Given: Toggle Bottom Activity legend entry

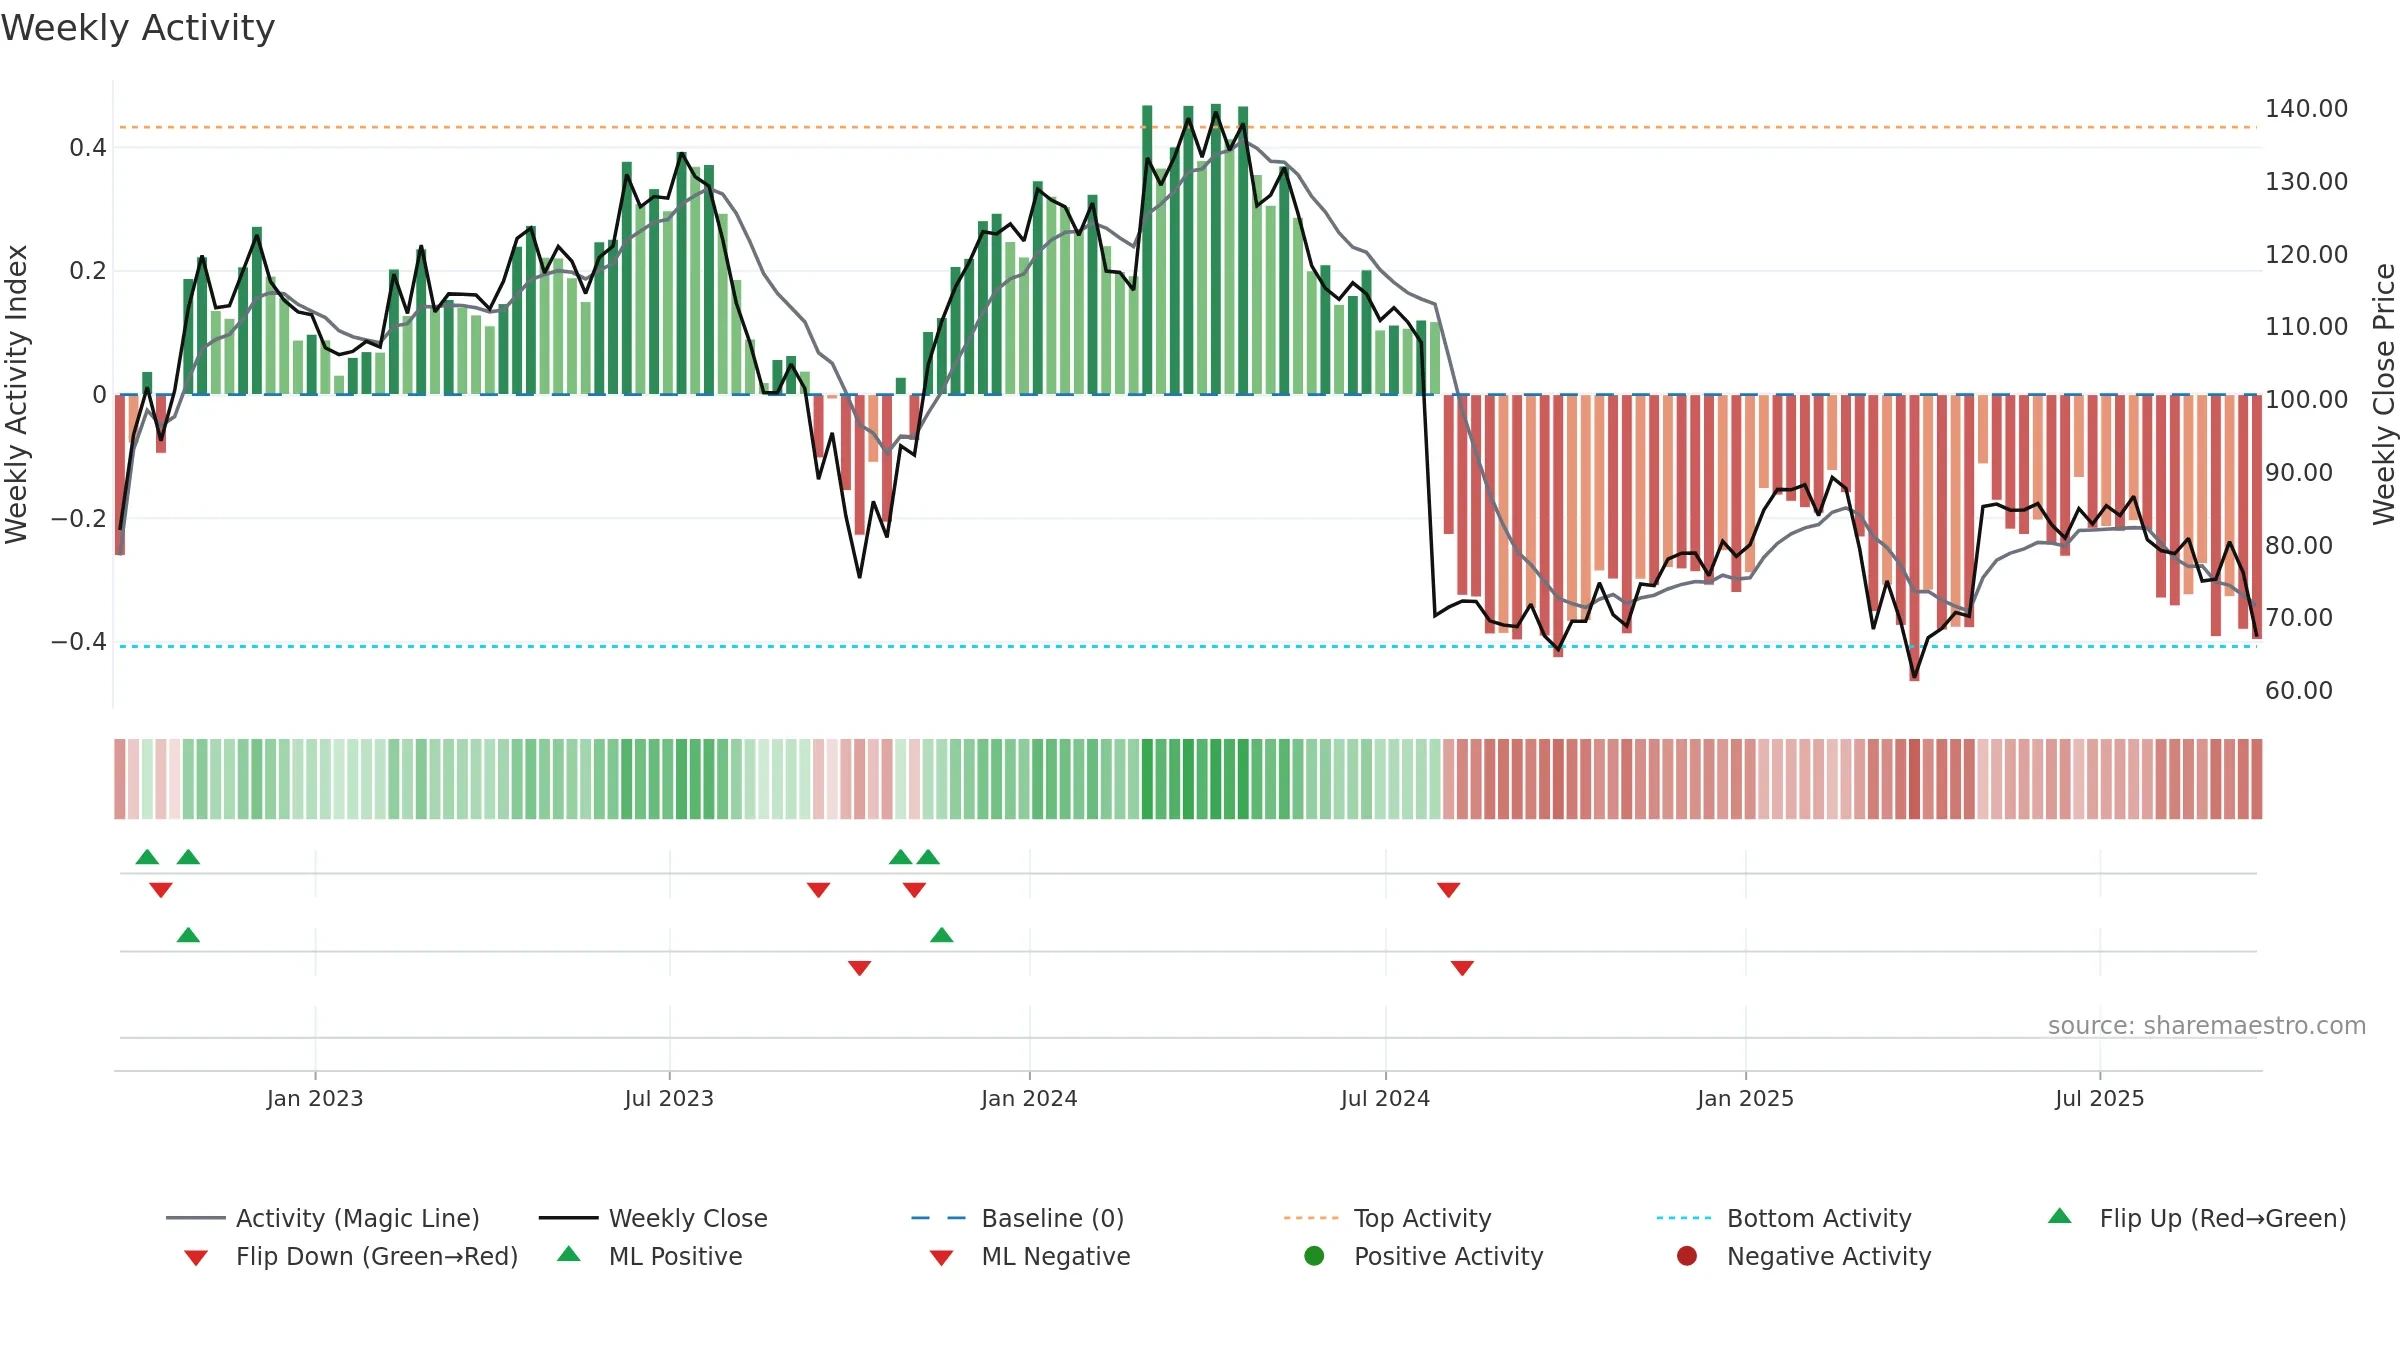Looking at the screenshot, I should pyautogui.click(x=1784, y=1218).
